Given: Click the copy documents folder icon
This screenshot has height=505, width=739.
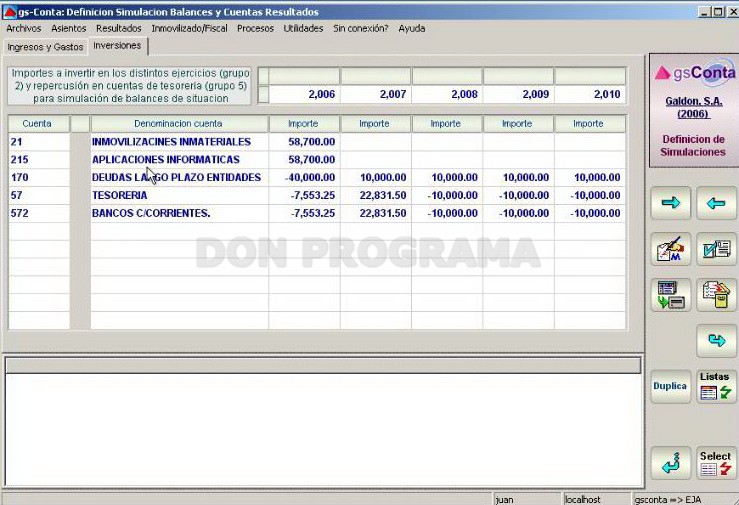Looking at the screenshot, I should [716, 295].
